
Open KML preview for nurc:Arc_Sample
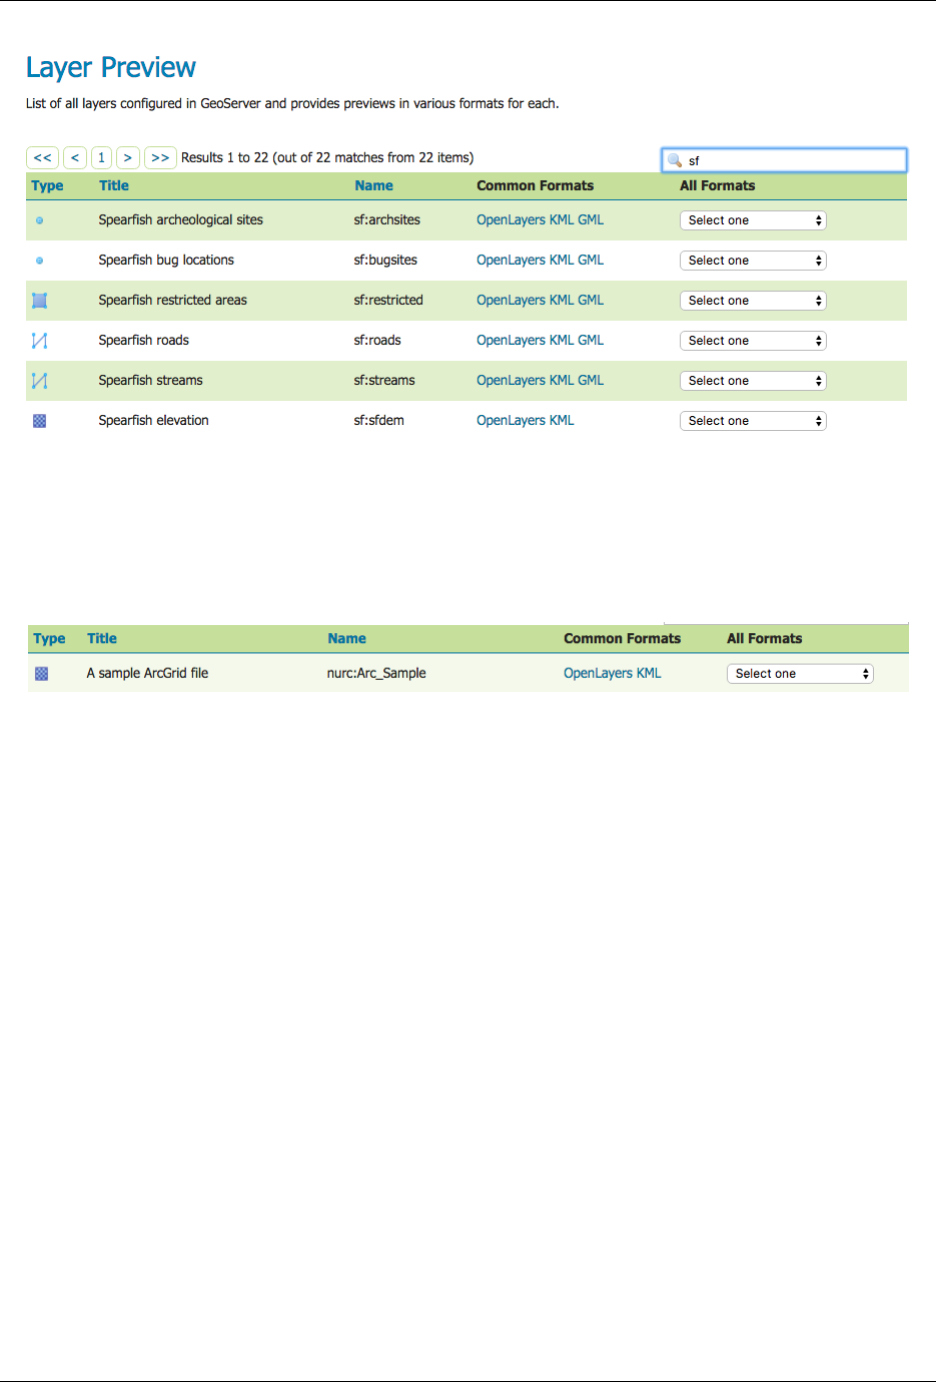click(649, 674)
